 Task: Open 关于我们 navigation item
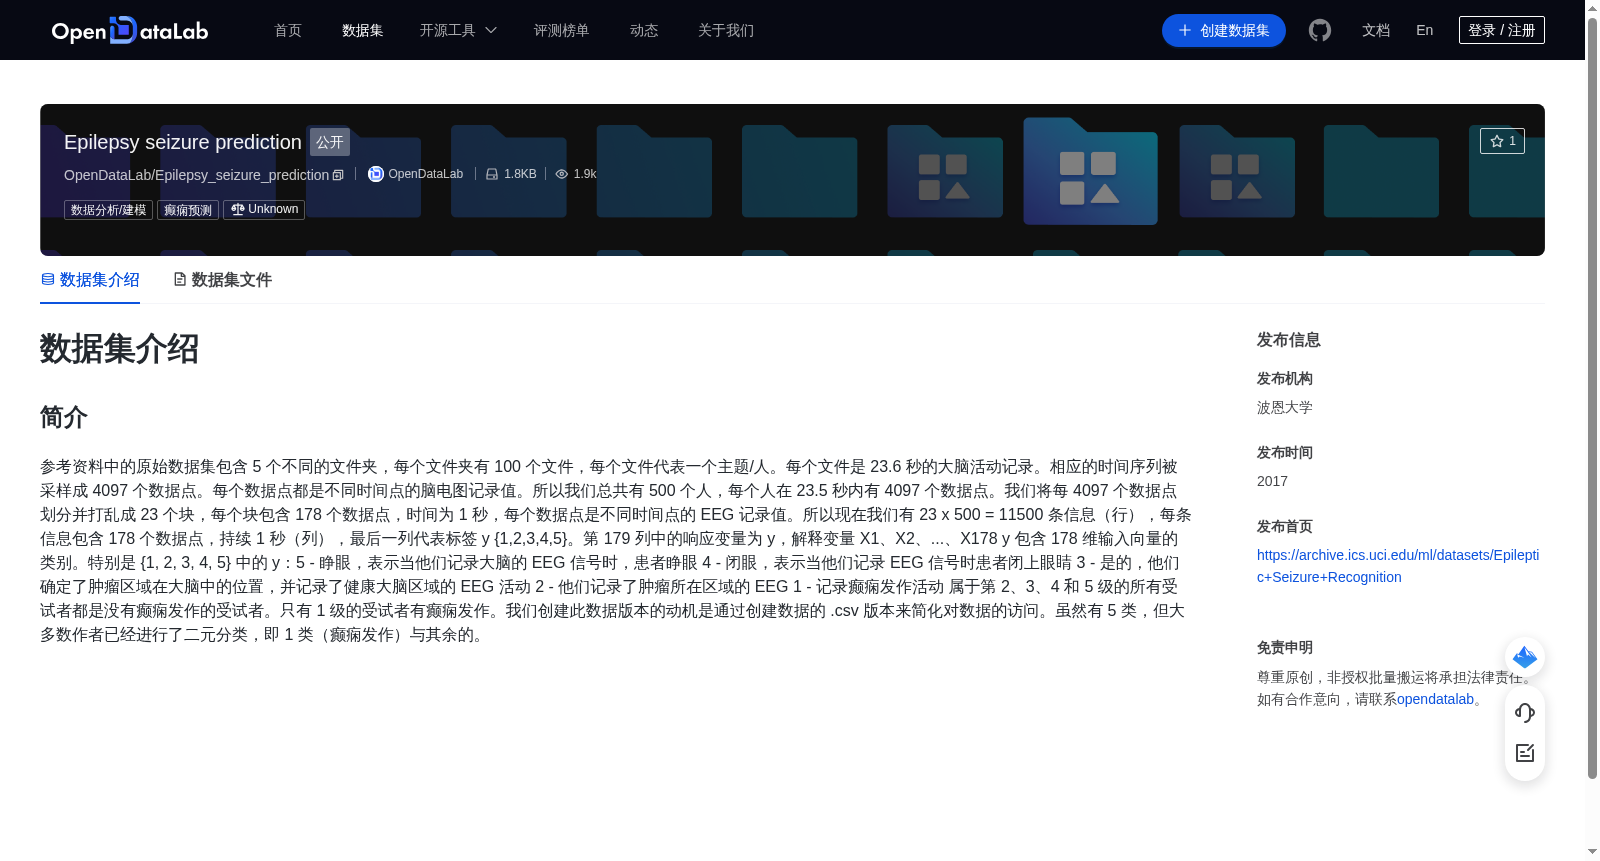726,30
